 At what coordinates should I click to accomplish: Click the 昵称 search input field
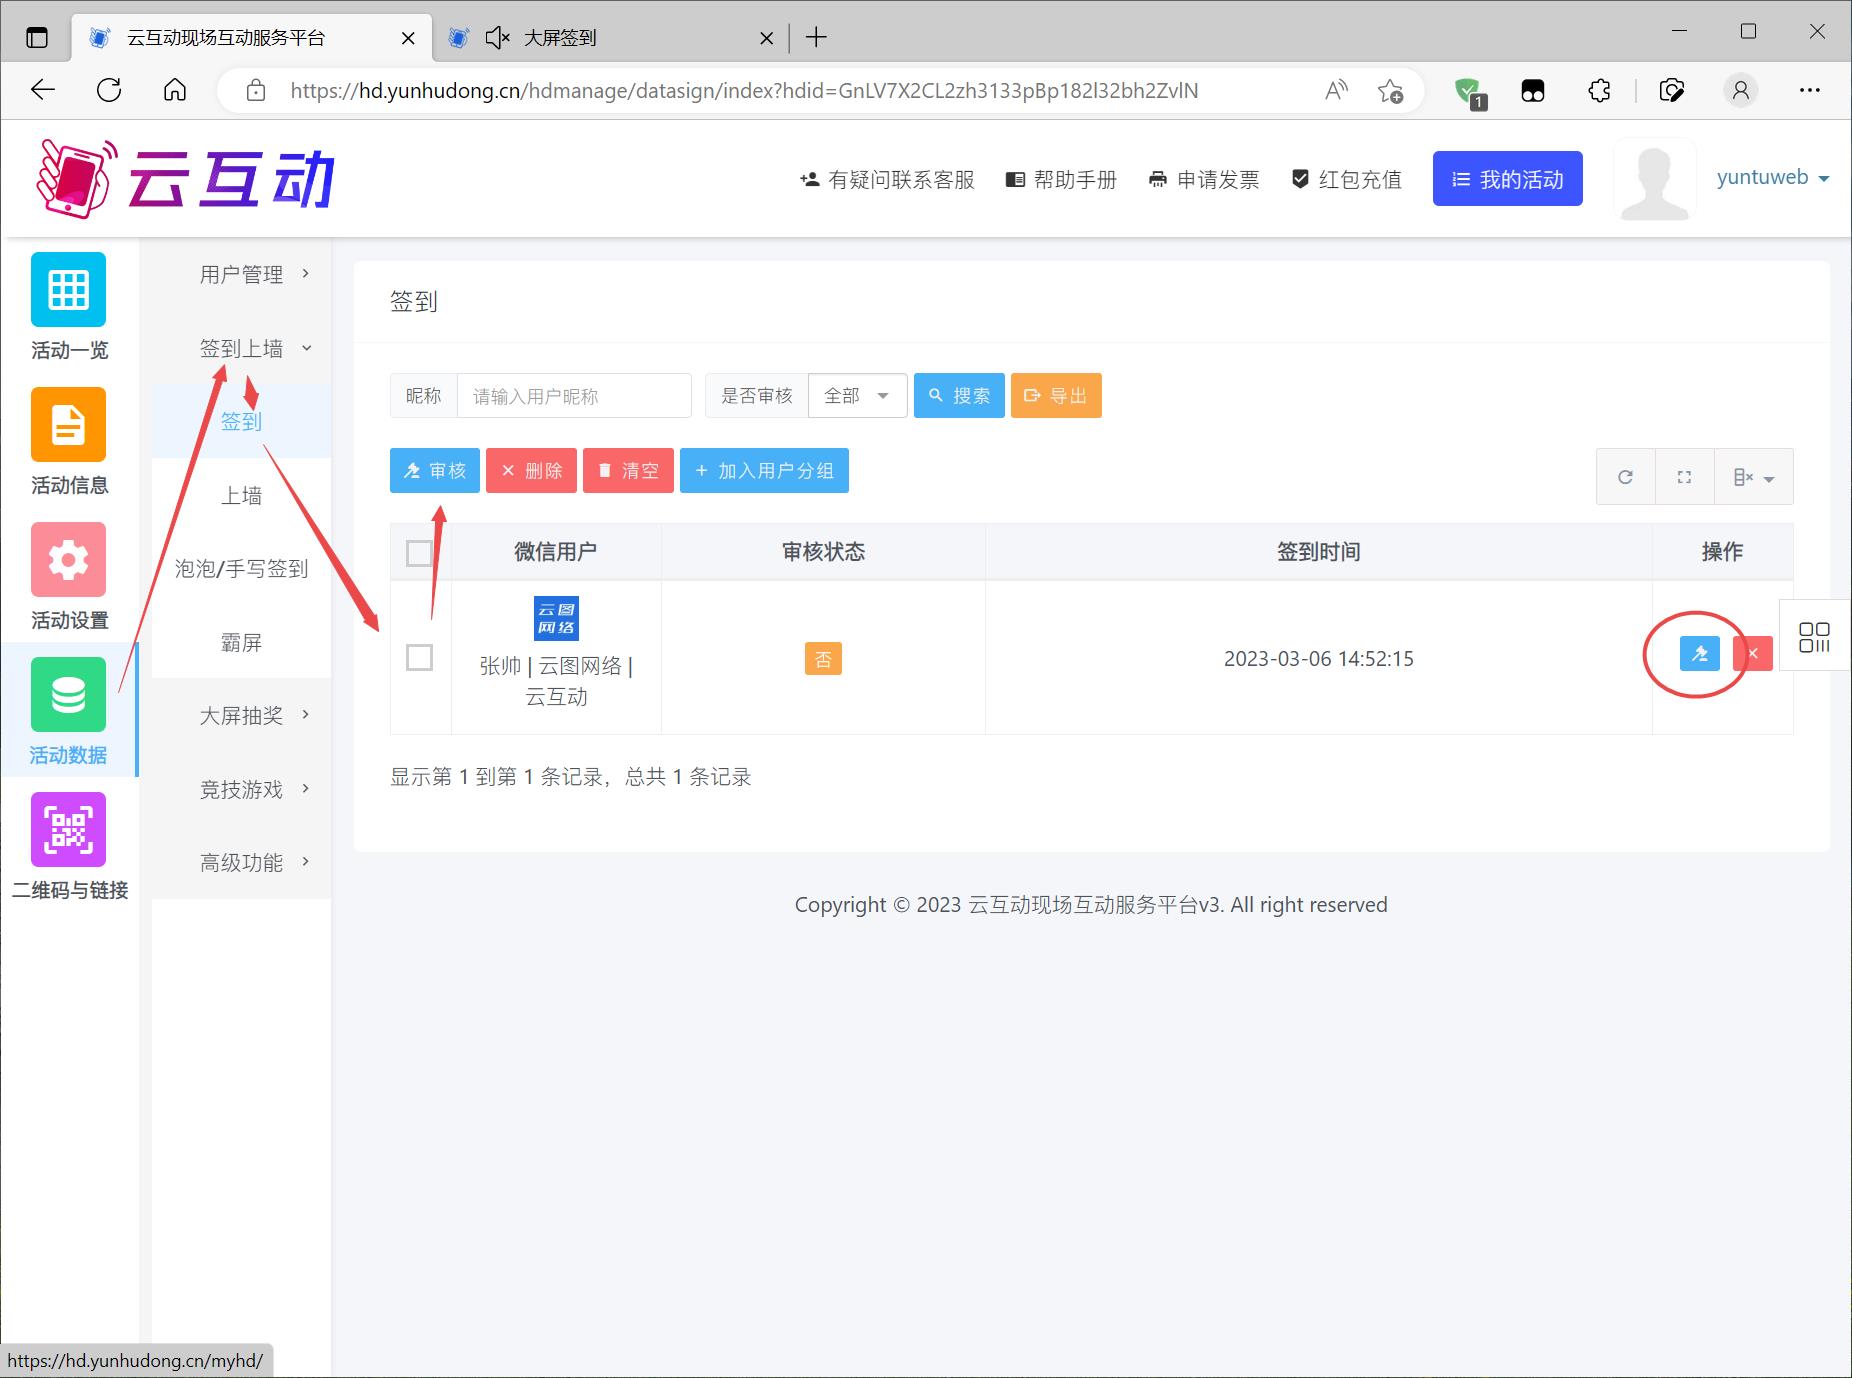[x=574, y=396]
